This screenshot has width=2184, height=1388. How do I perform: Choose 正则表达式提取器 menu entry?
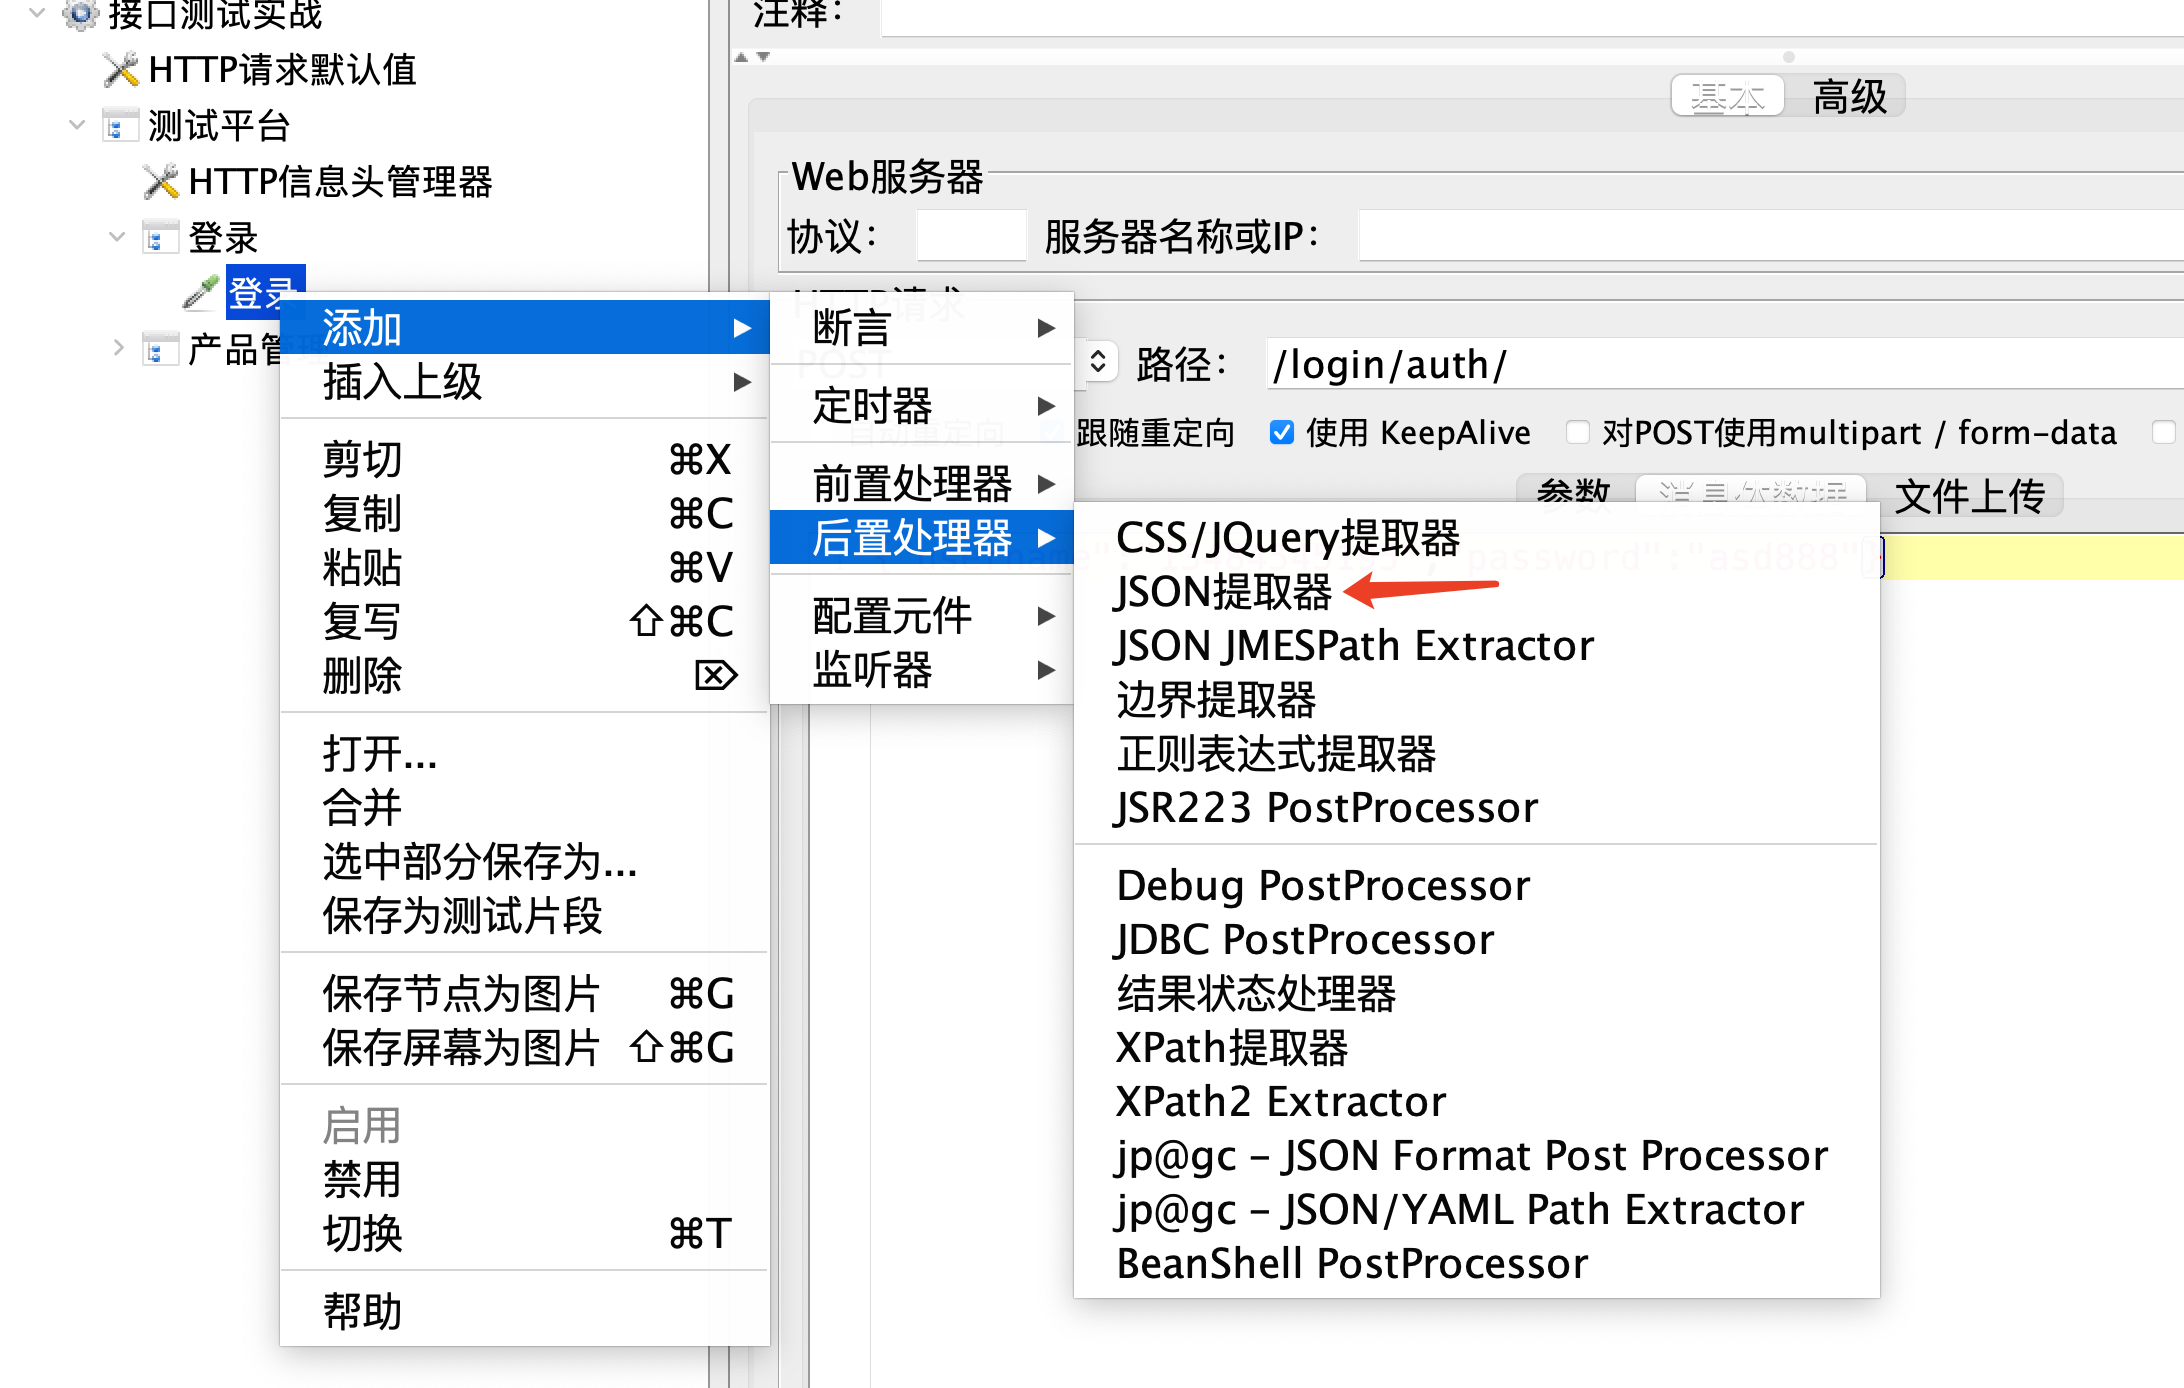click(x=1276, y=754)
